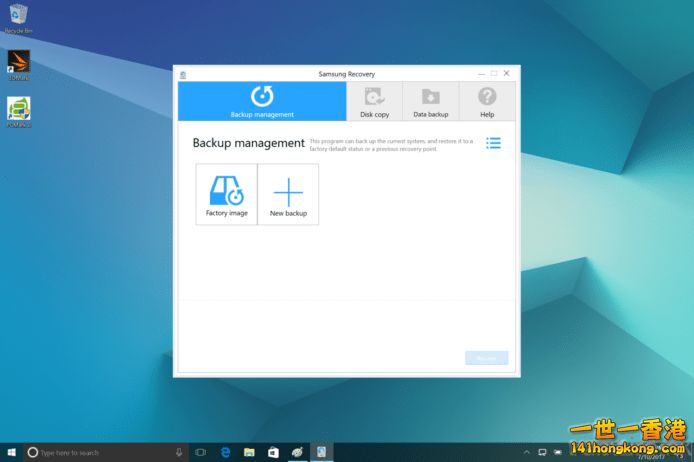The width and height of the screenshot is (694, 462).
Task: Open the Recycle Bin desktop icon
Action: tap(18, 19)
